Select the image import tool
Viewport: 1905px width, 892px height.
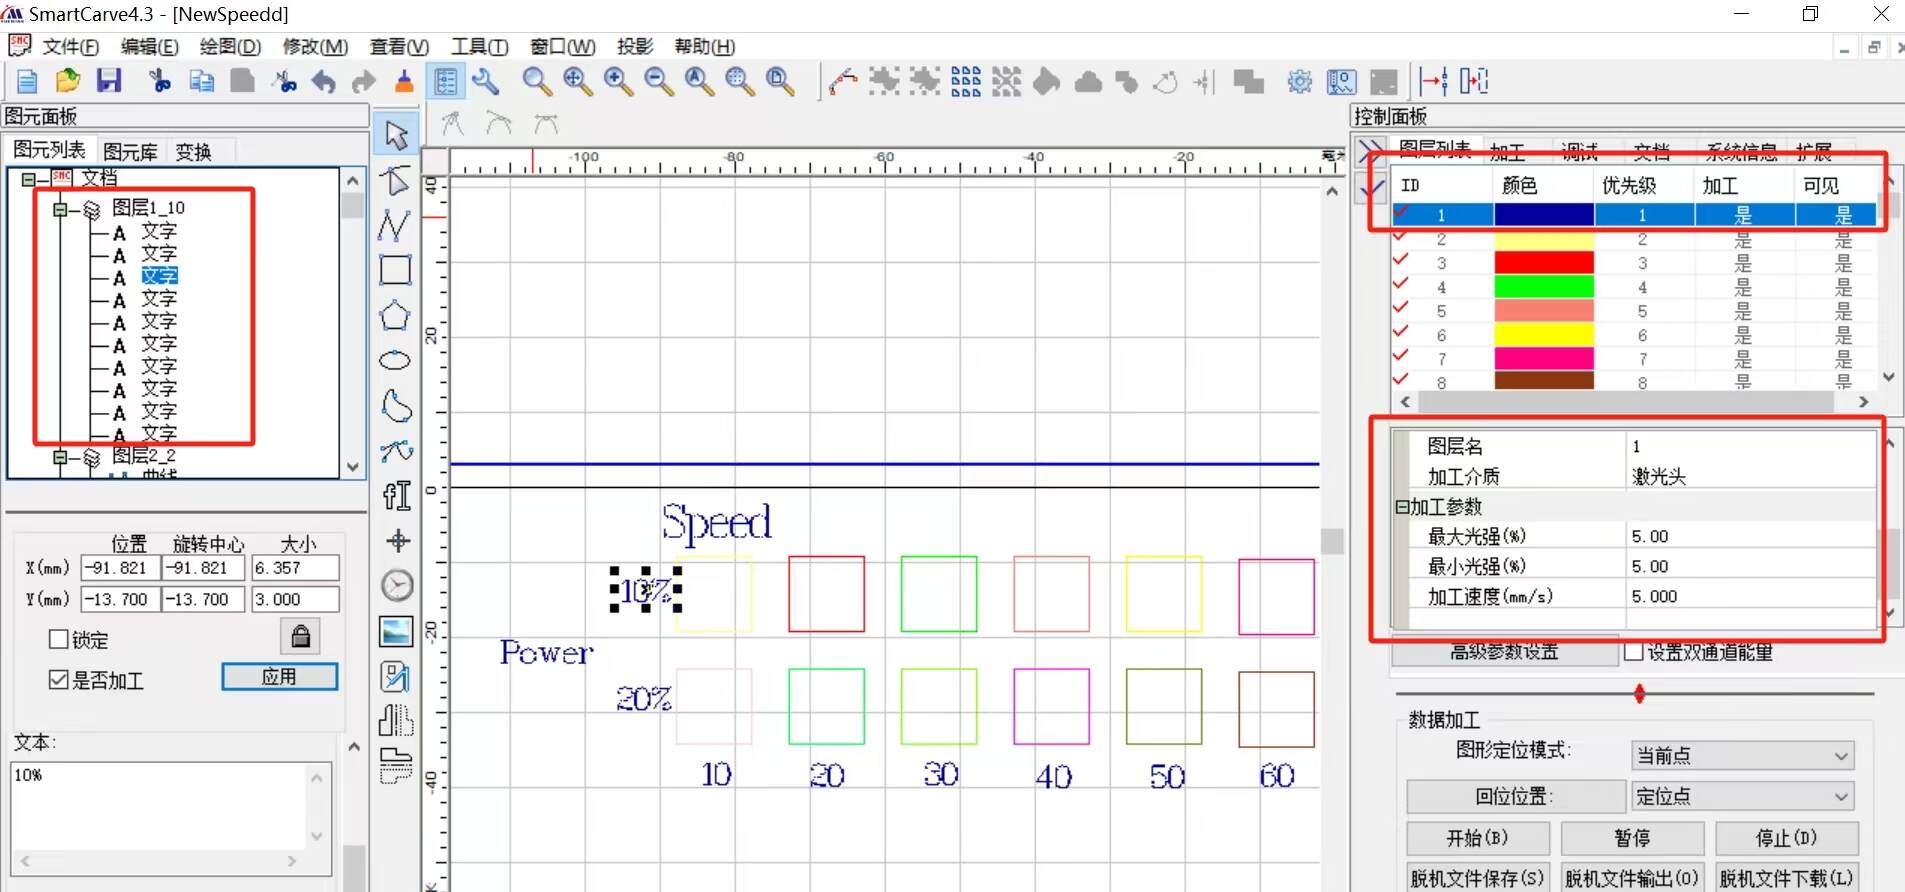click(396, 631)
